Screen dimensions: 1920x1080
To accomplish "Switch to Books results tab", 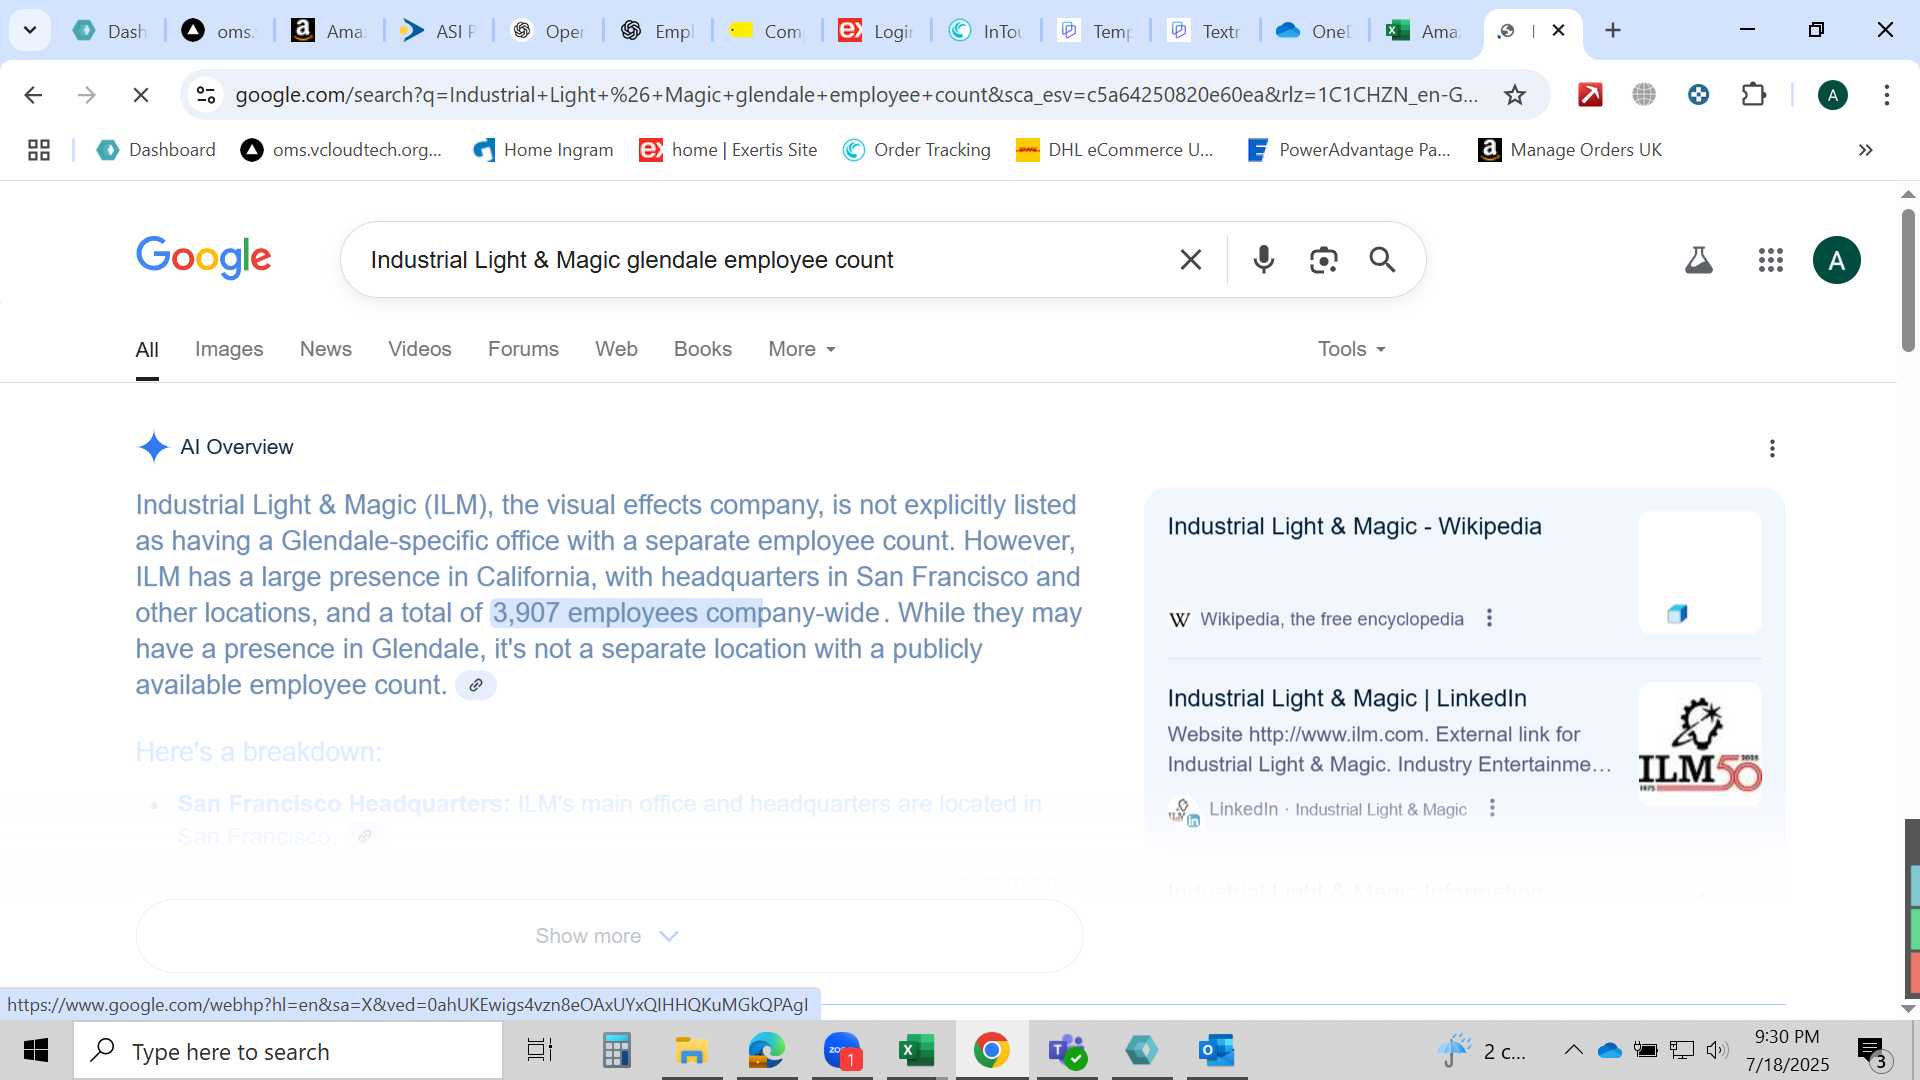I will pos(703,349).
